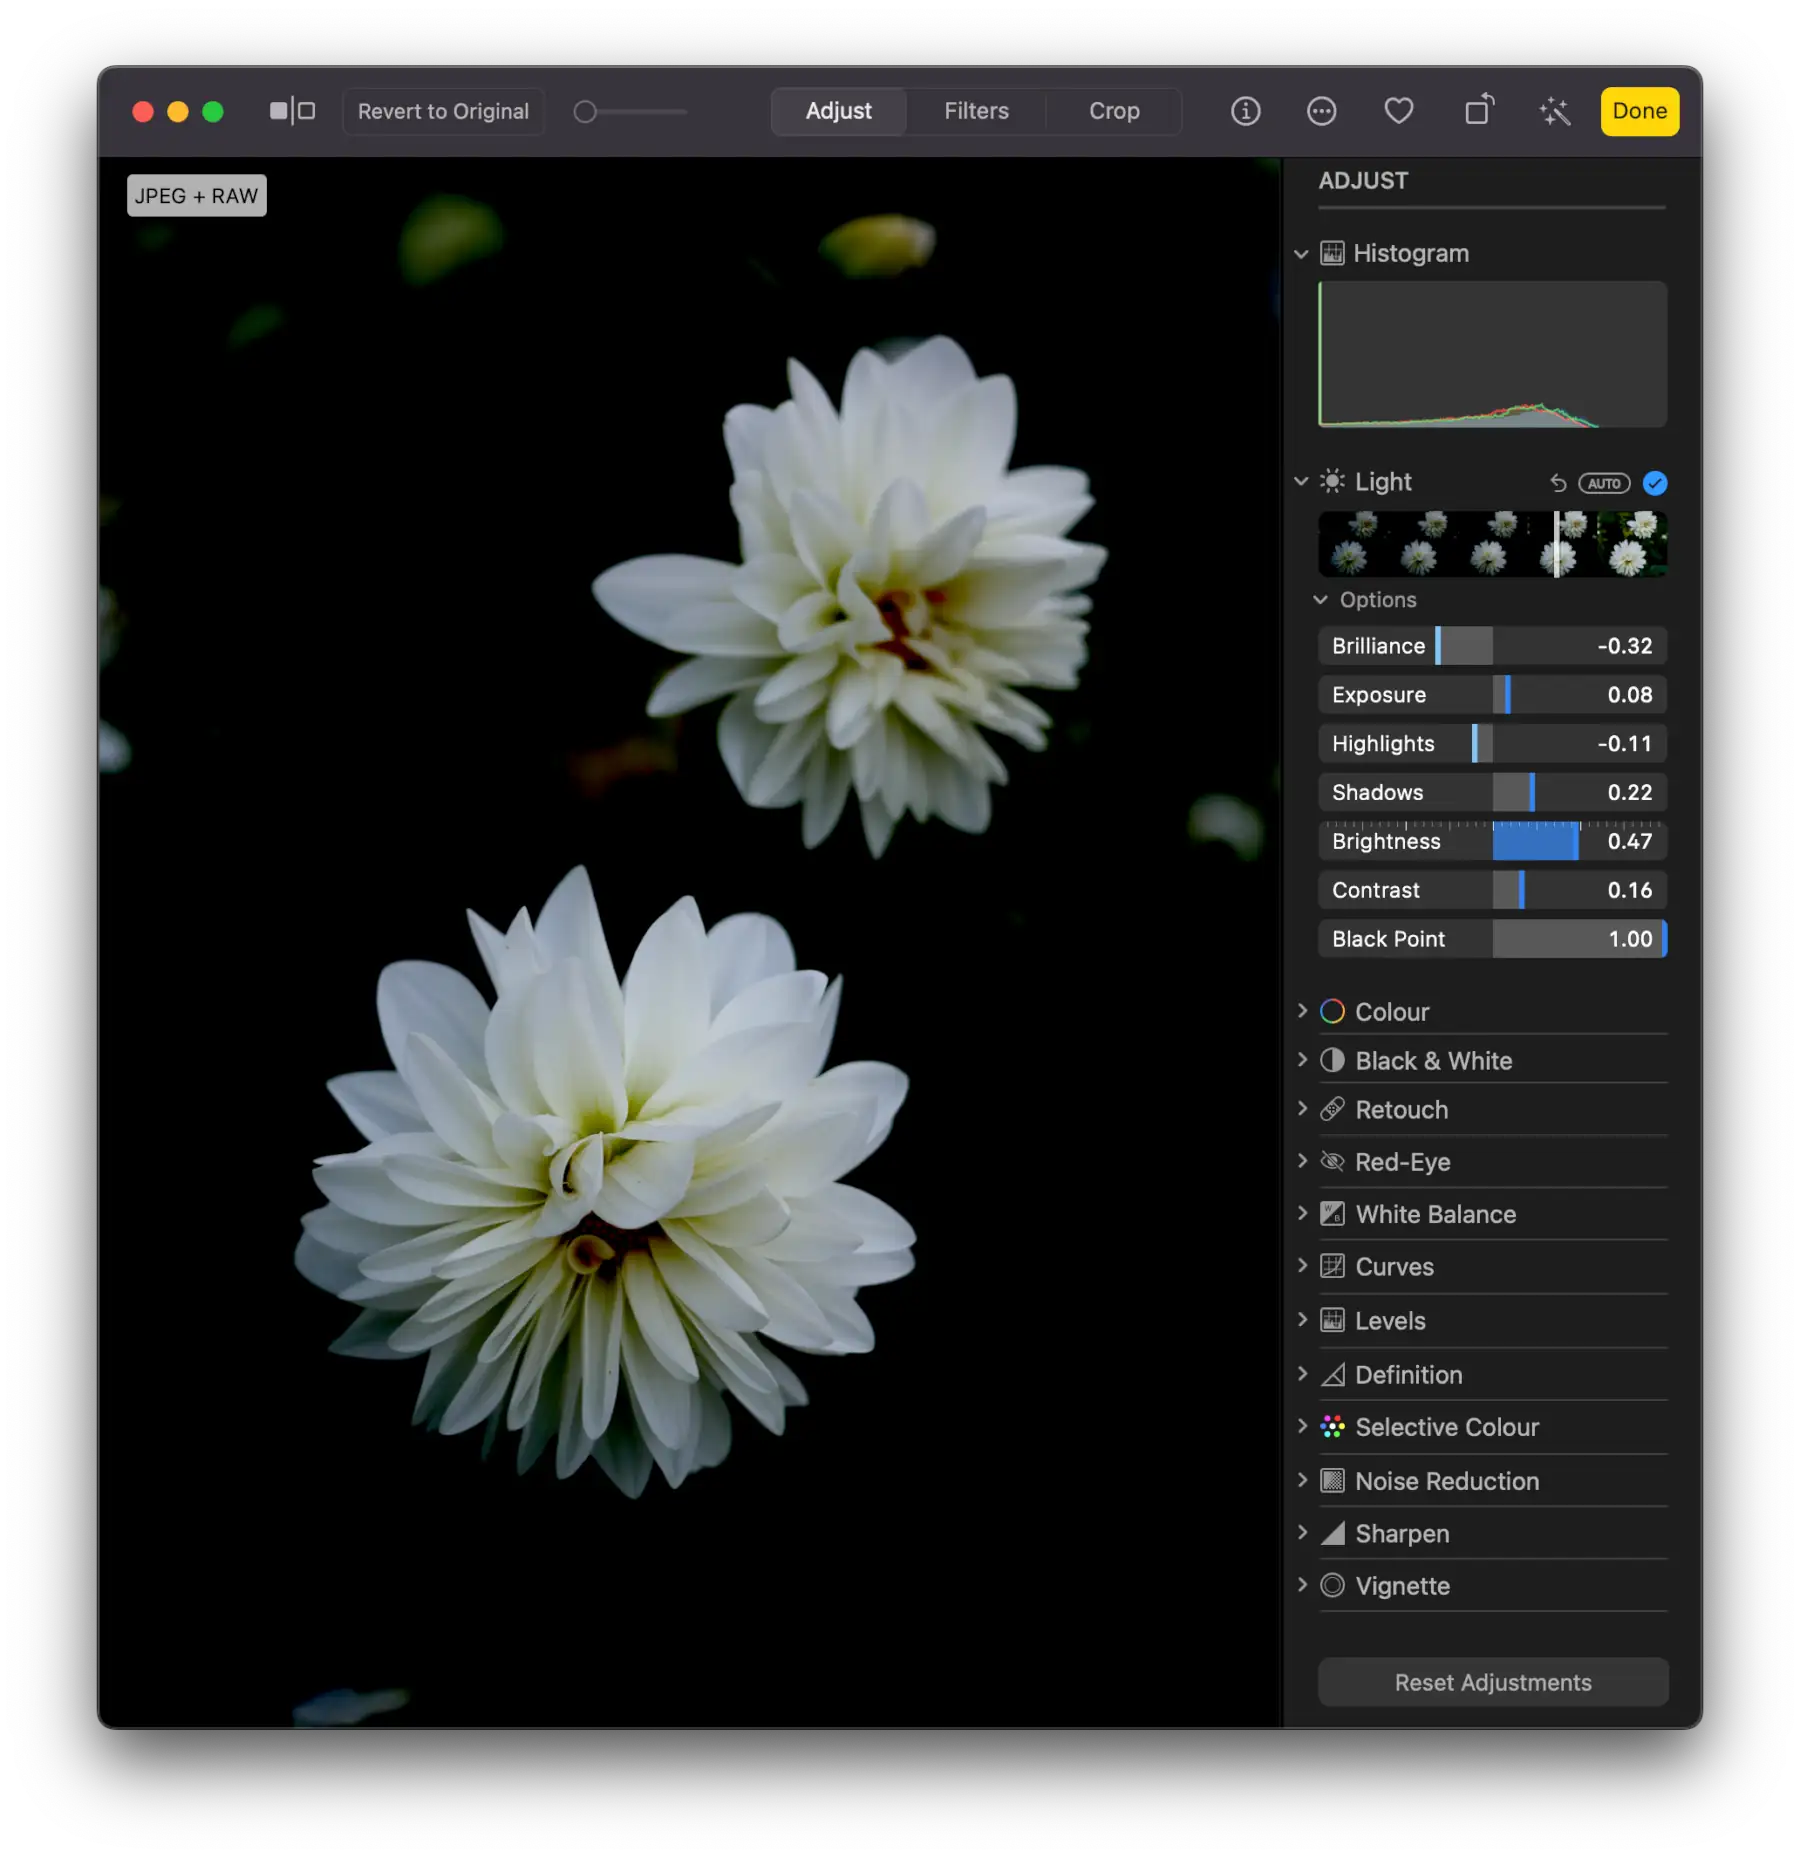The image size is (1800, 1858).
Task: Click the Light preview thumbnail strip
Action: [1492, 544]
